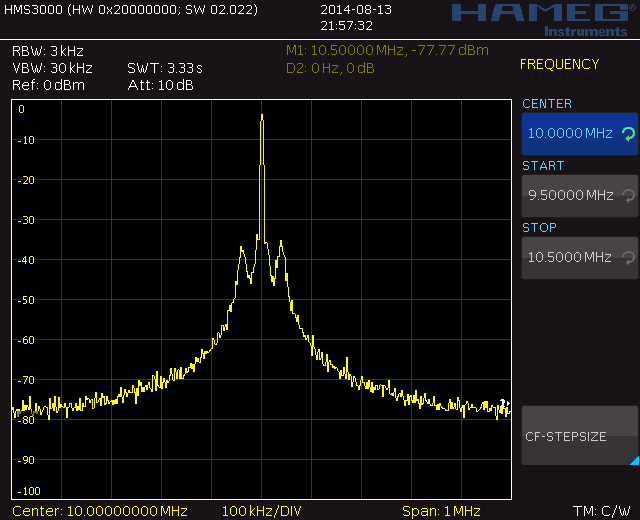Click the date 2014-08-13
The image size is (640, 520).
(356, 10)
